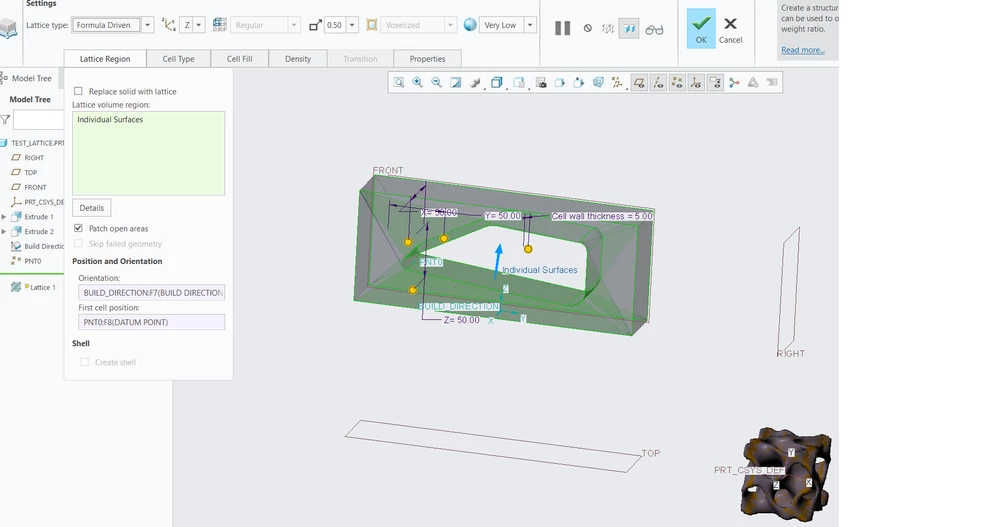Click the Z= 50.00 dimension label

461,320
